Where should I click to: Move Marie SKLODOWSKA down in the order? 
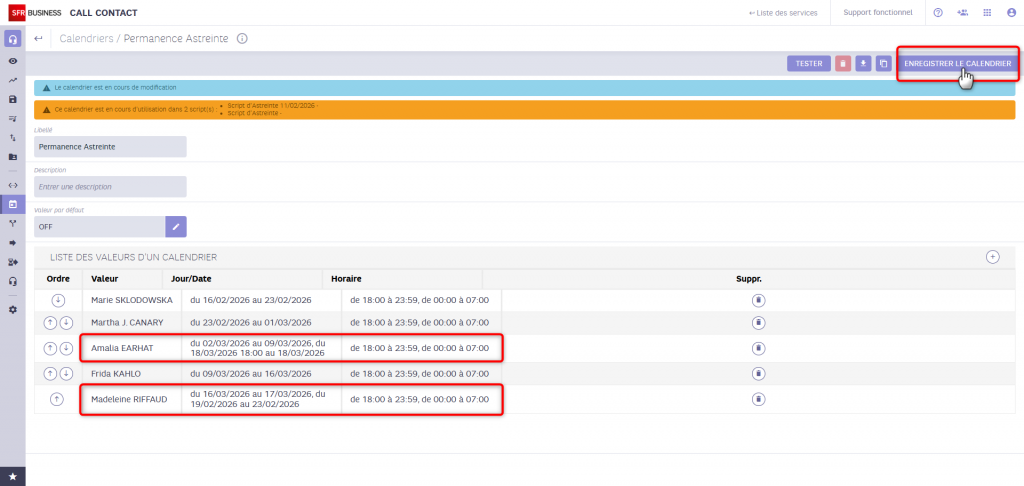coord(58,299)
